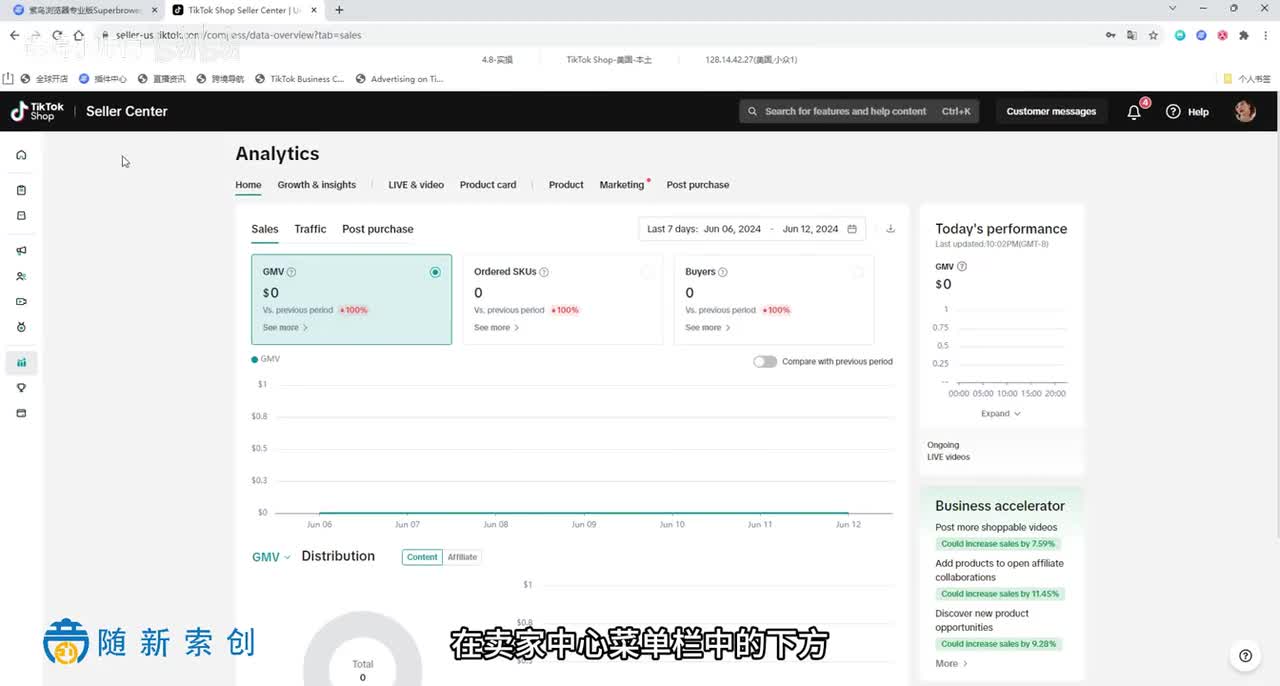1280x686 pixels.
Task: Click Add products to open affiliate collaborations
Action: click(x=1000, y=570)
